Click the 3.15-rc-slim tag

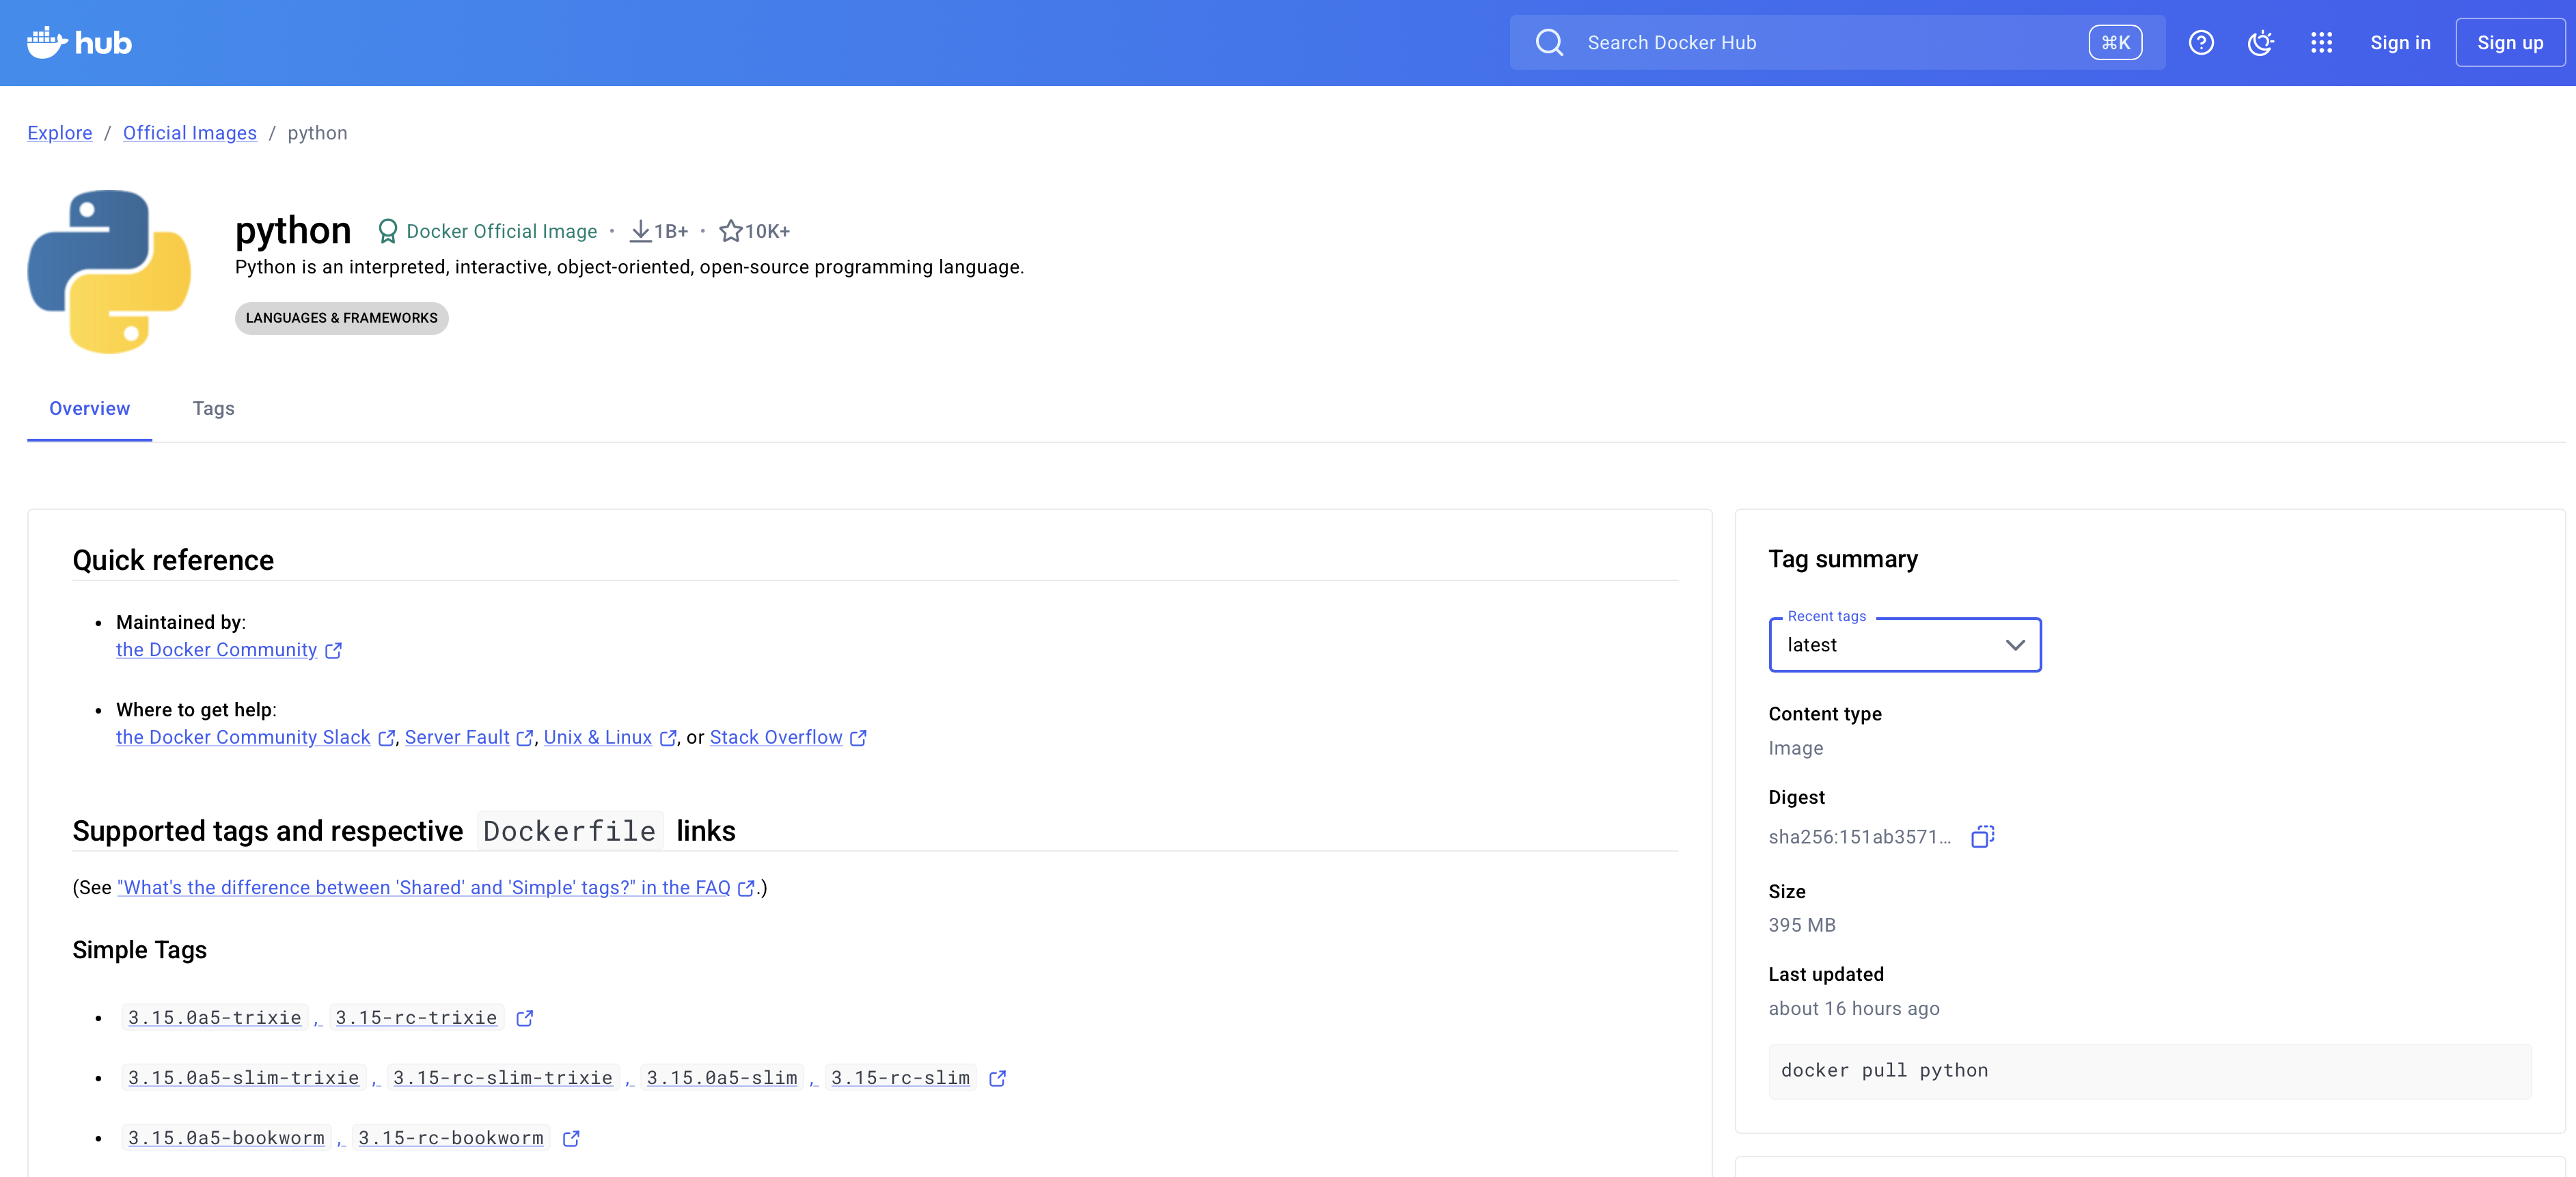(900, 1078)
